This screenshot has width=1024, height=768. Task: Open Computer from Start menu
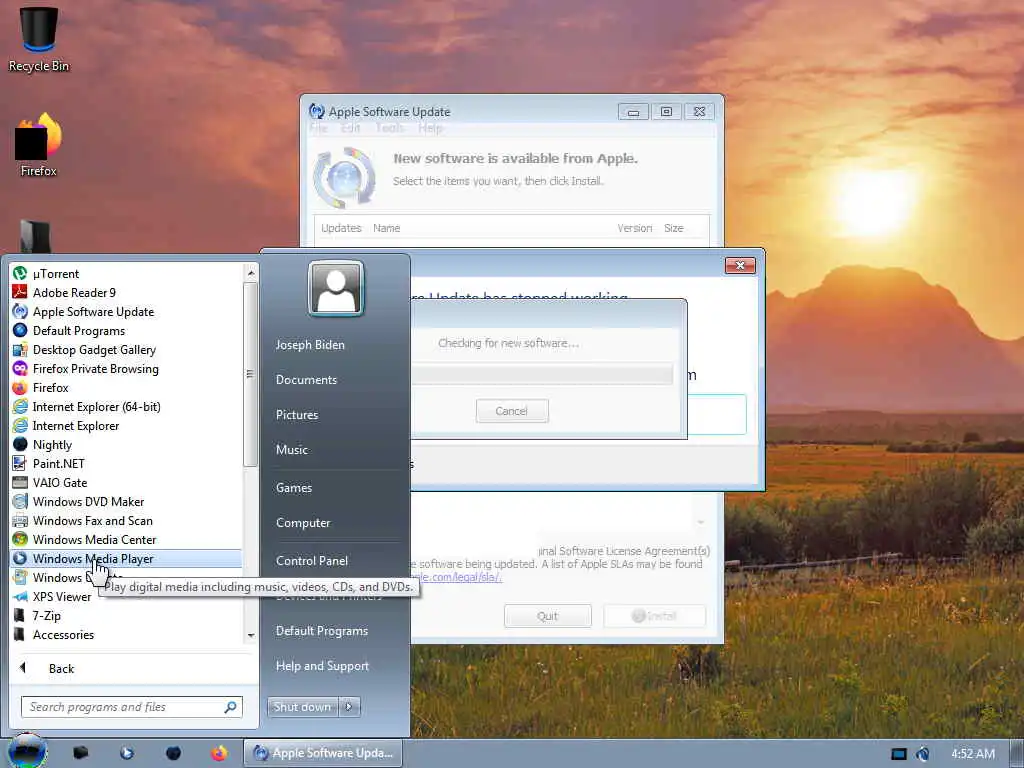pyautogui.click(x=303, y=522)
